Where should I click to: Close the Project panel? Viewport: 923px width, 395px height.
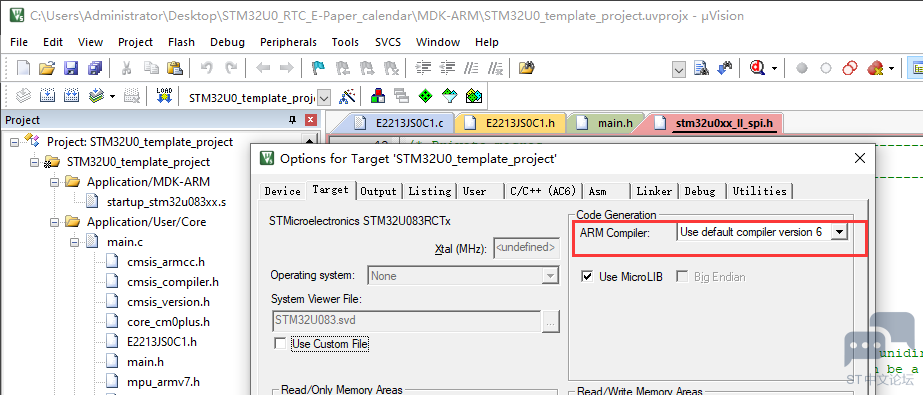click(311, 120)
